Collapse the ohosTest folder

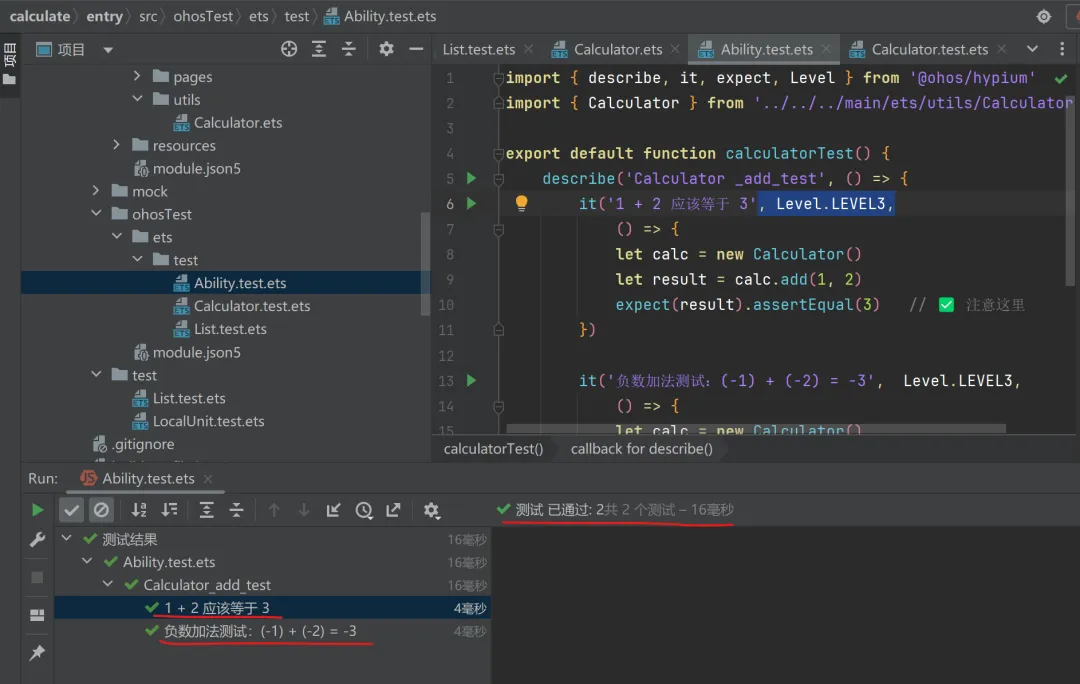pyautogui.click(x=97, y=214)
